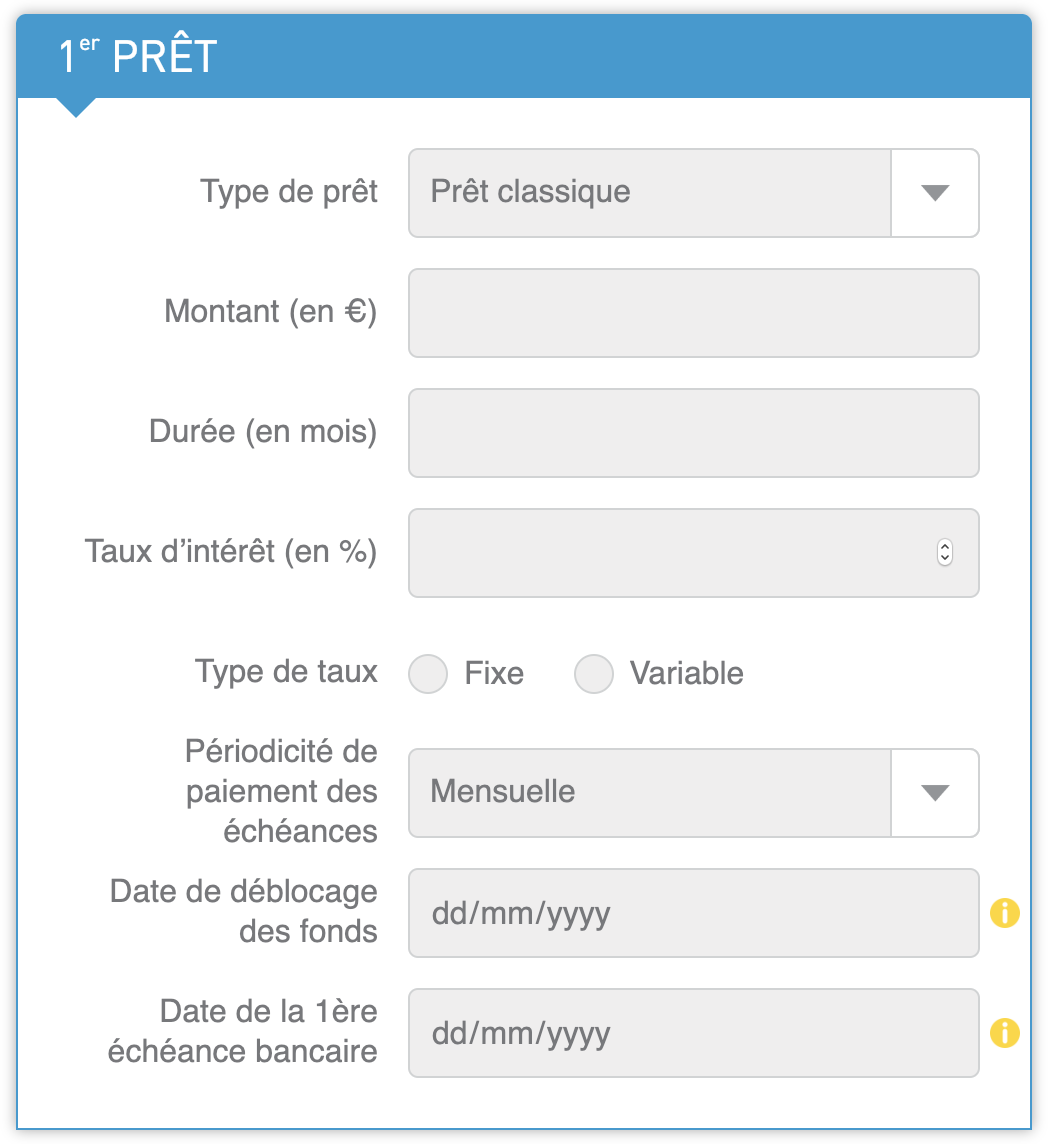Focus the Durée (en mois) field
The image size is (1054, 1144).
[694, 433]
